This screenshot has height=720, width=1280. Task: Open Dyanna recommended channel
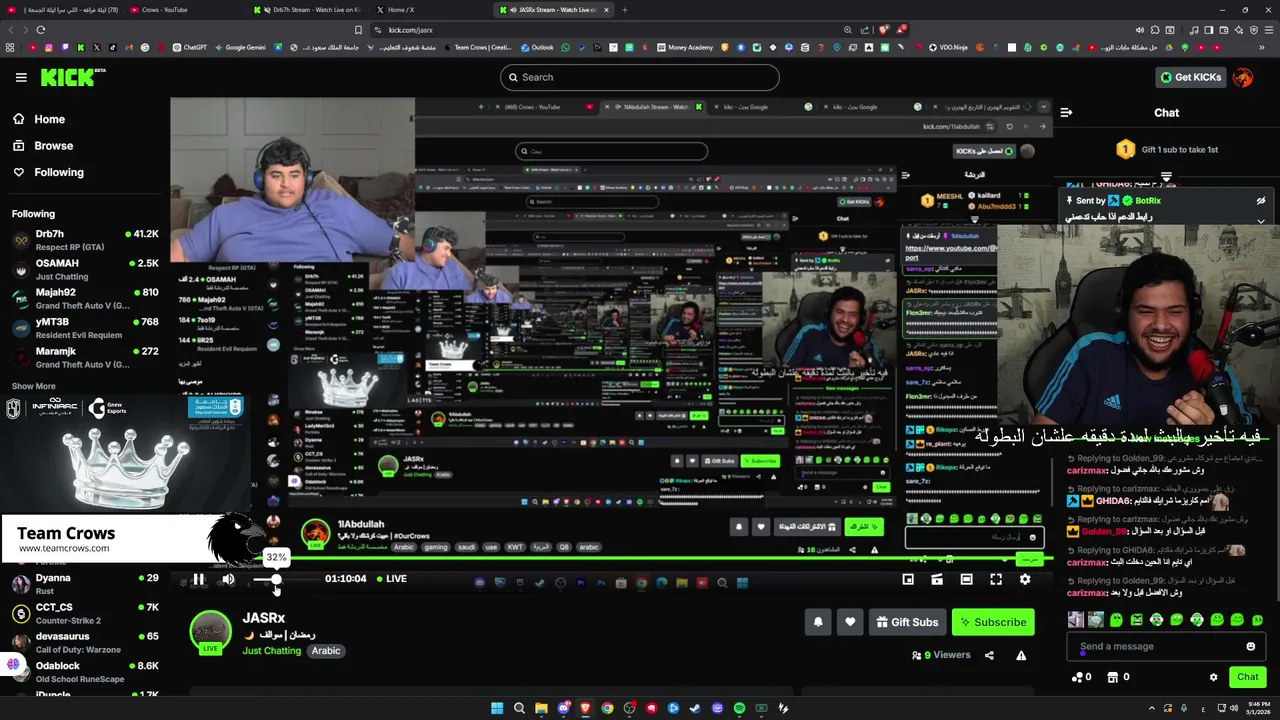(x=85, y=583)
